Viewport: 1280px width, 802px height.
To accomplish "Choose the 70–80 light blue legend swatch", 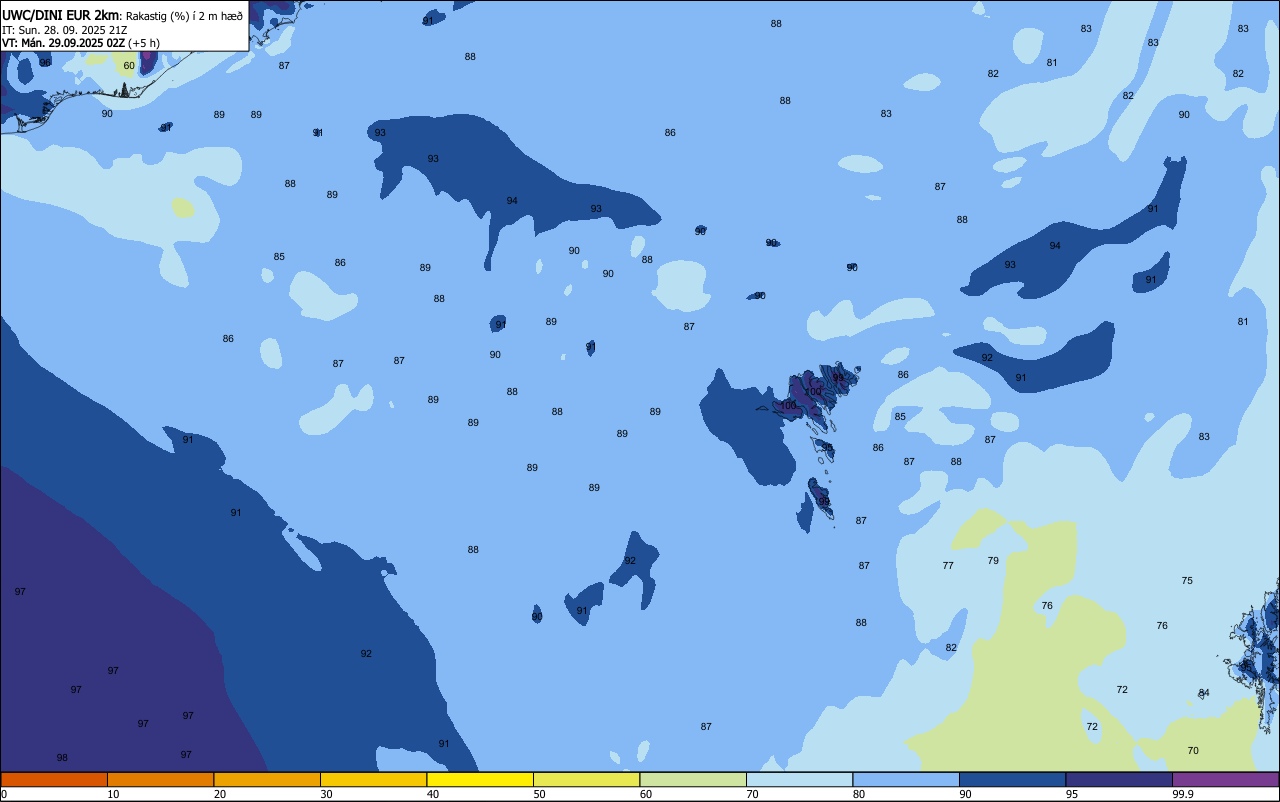I will 799,779.
